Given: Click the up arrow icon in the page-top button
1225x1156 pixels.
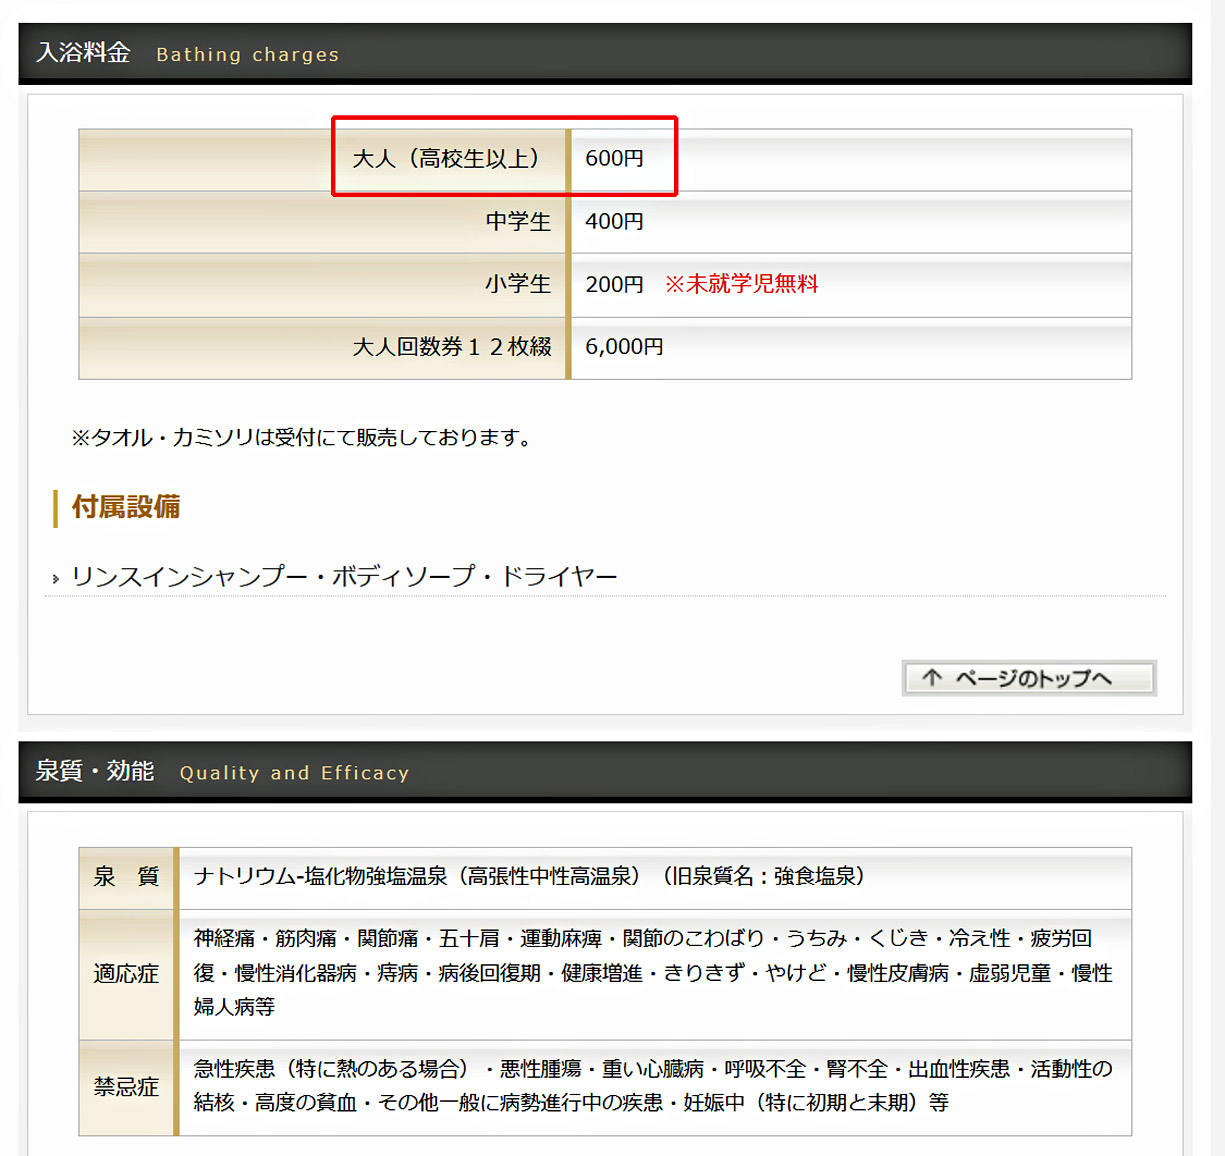Looking at the screenshot, I should (932, 678).
